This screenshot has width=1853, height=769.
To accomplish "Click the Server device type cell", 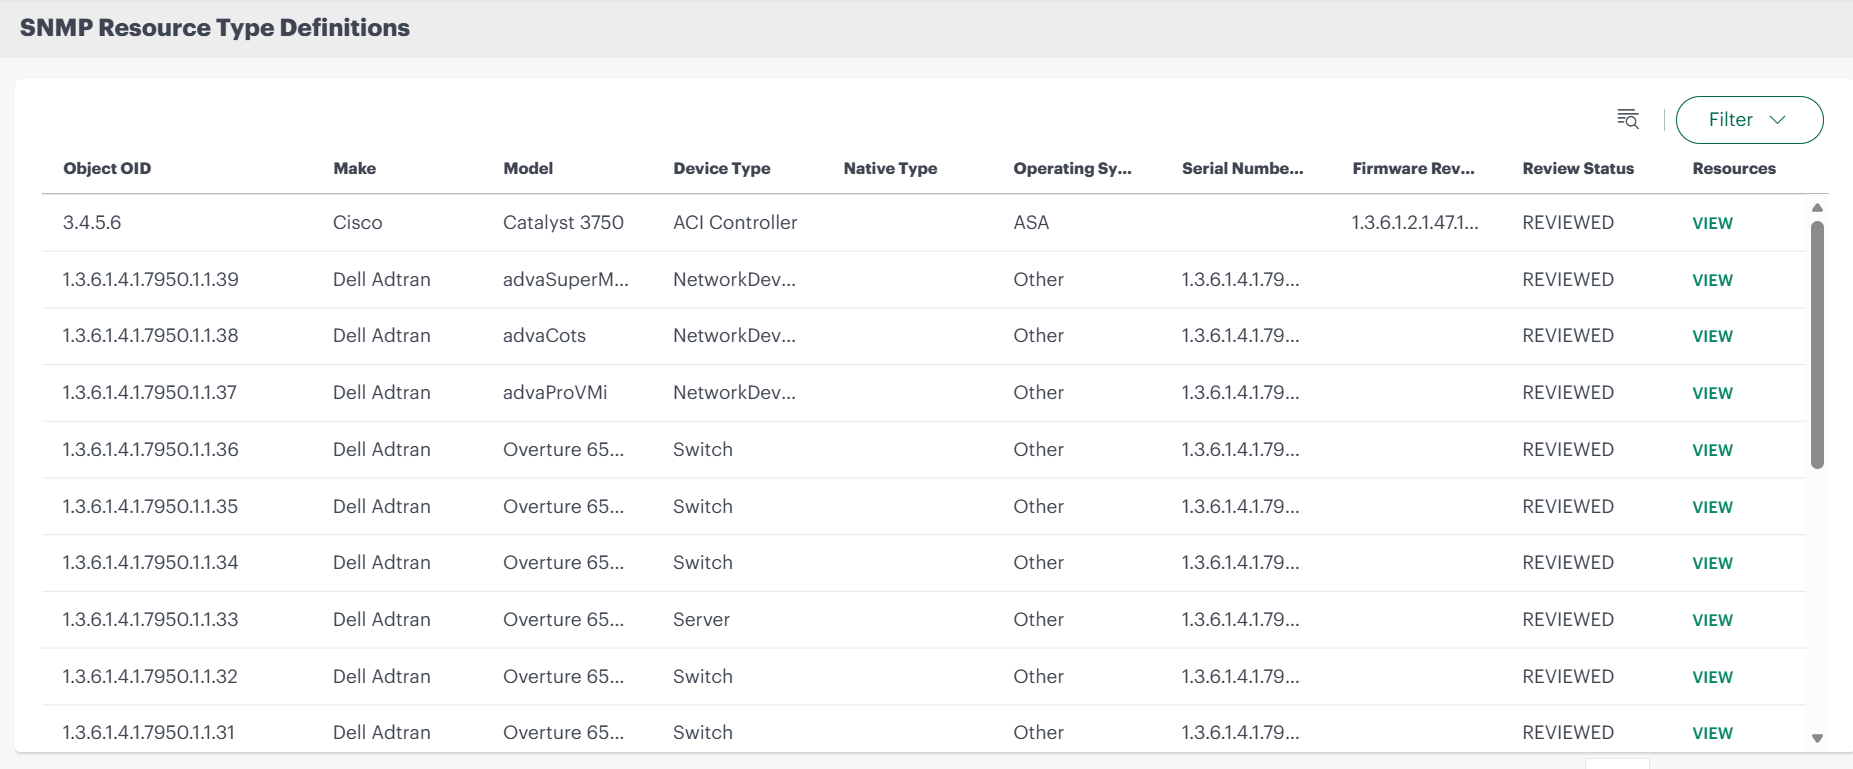I will click(701, 619).
